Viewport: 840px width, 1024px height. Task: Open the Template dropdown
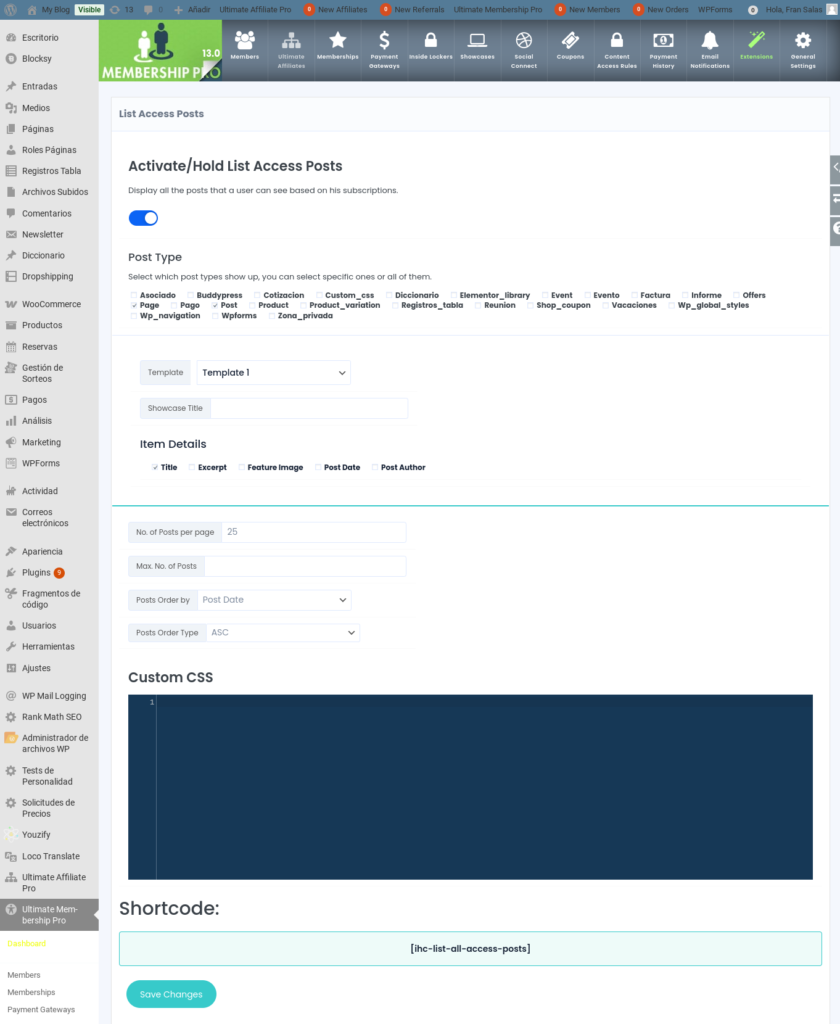coord(274,373)
